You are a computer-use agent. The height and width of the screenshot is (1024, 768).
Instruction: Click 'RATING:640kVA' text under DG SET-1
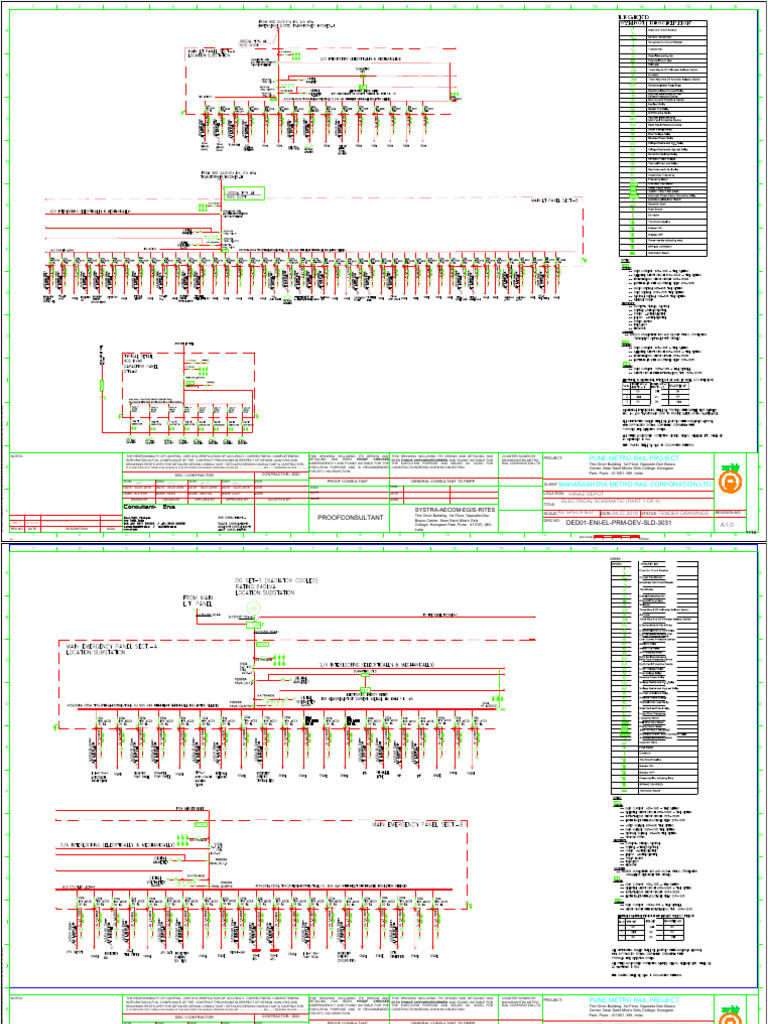pyautogui.click(x=257, y=586)
